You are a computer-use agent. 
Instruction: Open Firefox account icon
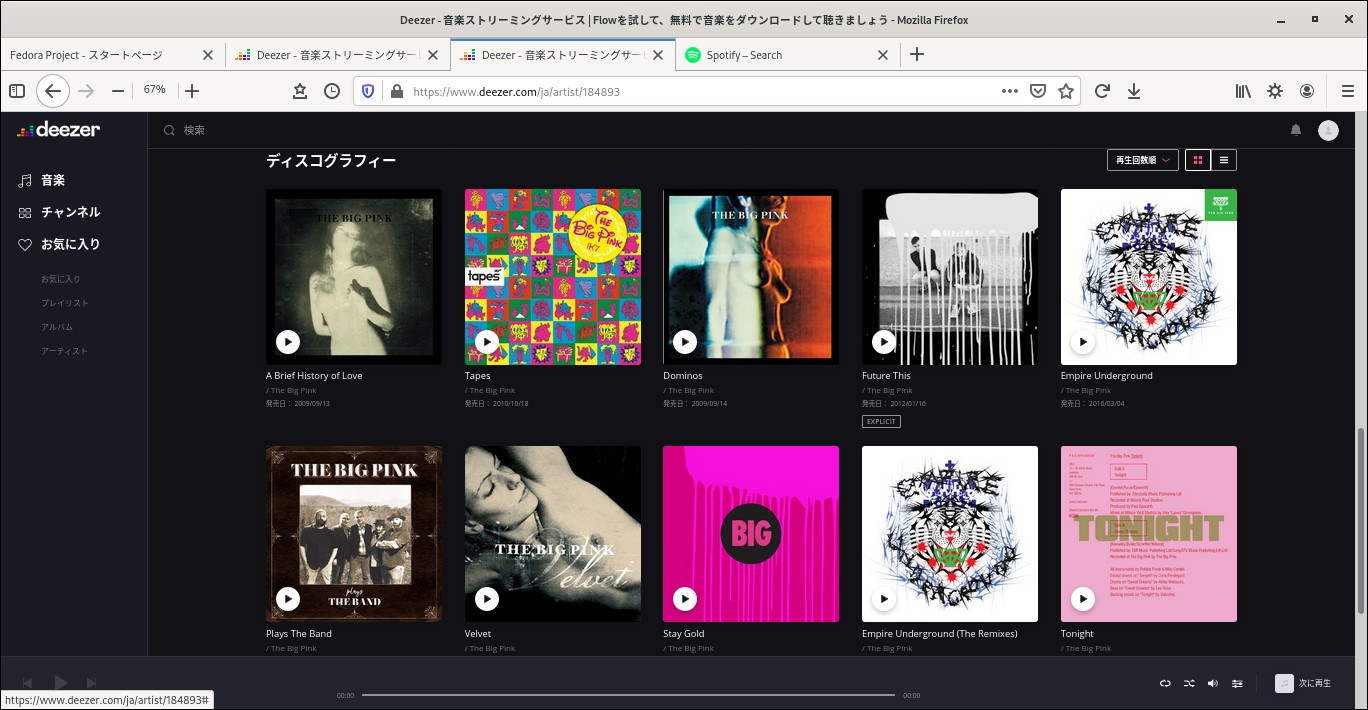[x=1307, y=91]
